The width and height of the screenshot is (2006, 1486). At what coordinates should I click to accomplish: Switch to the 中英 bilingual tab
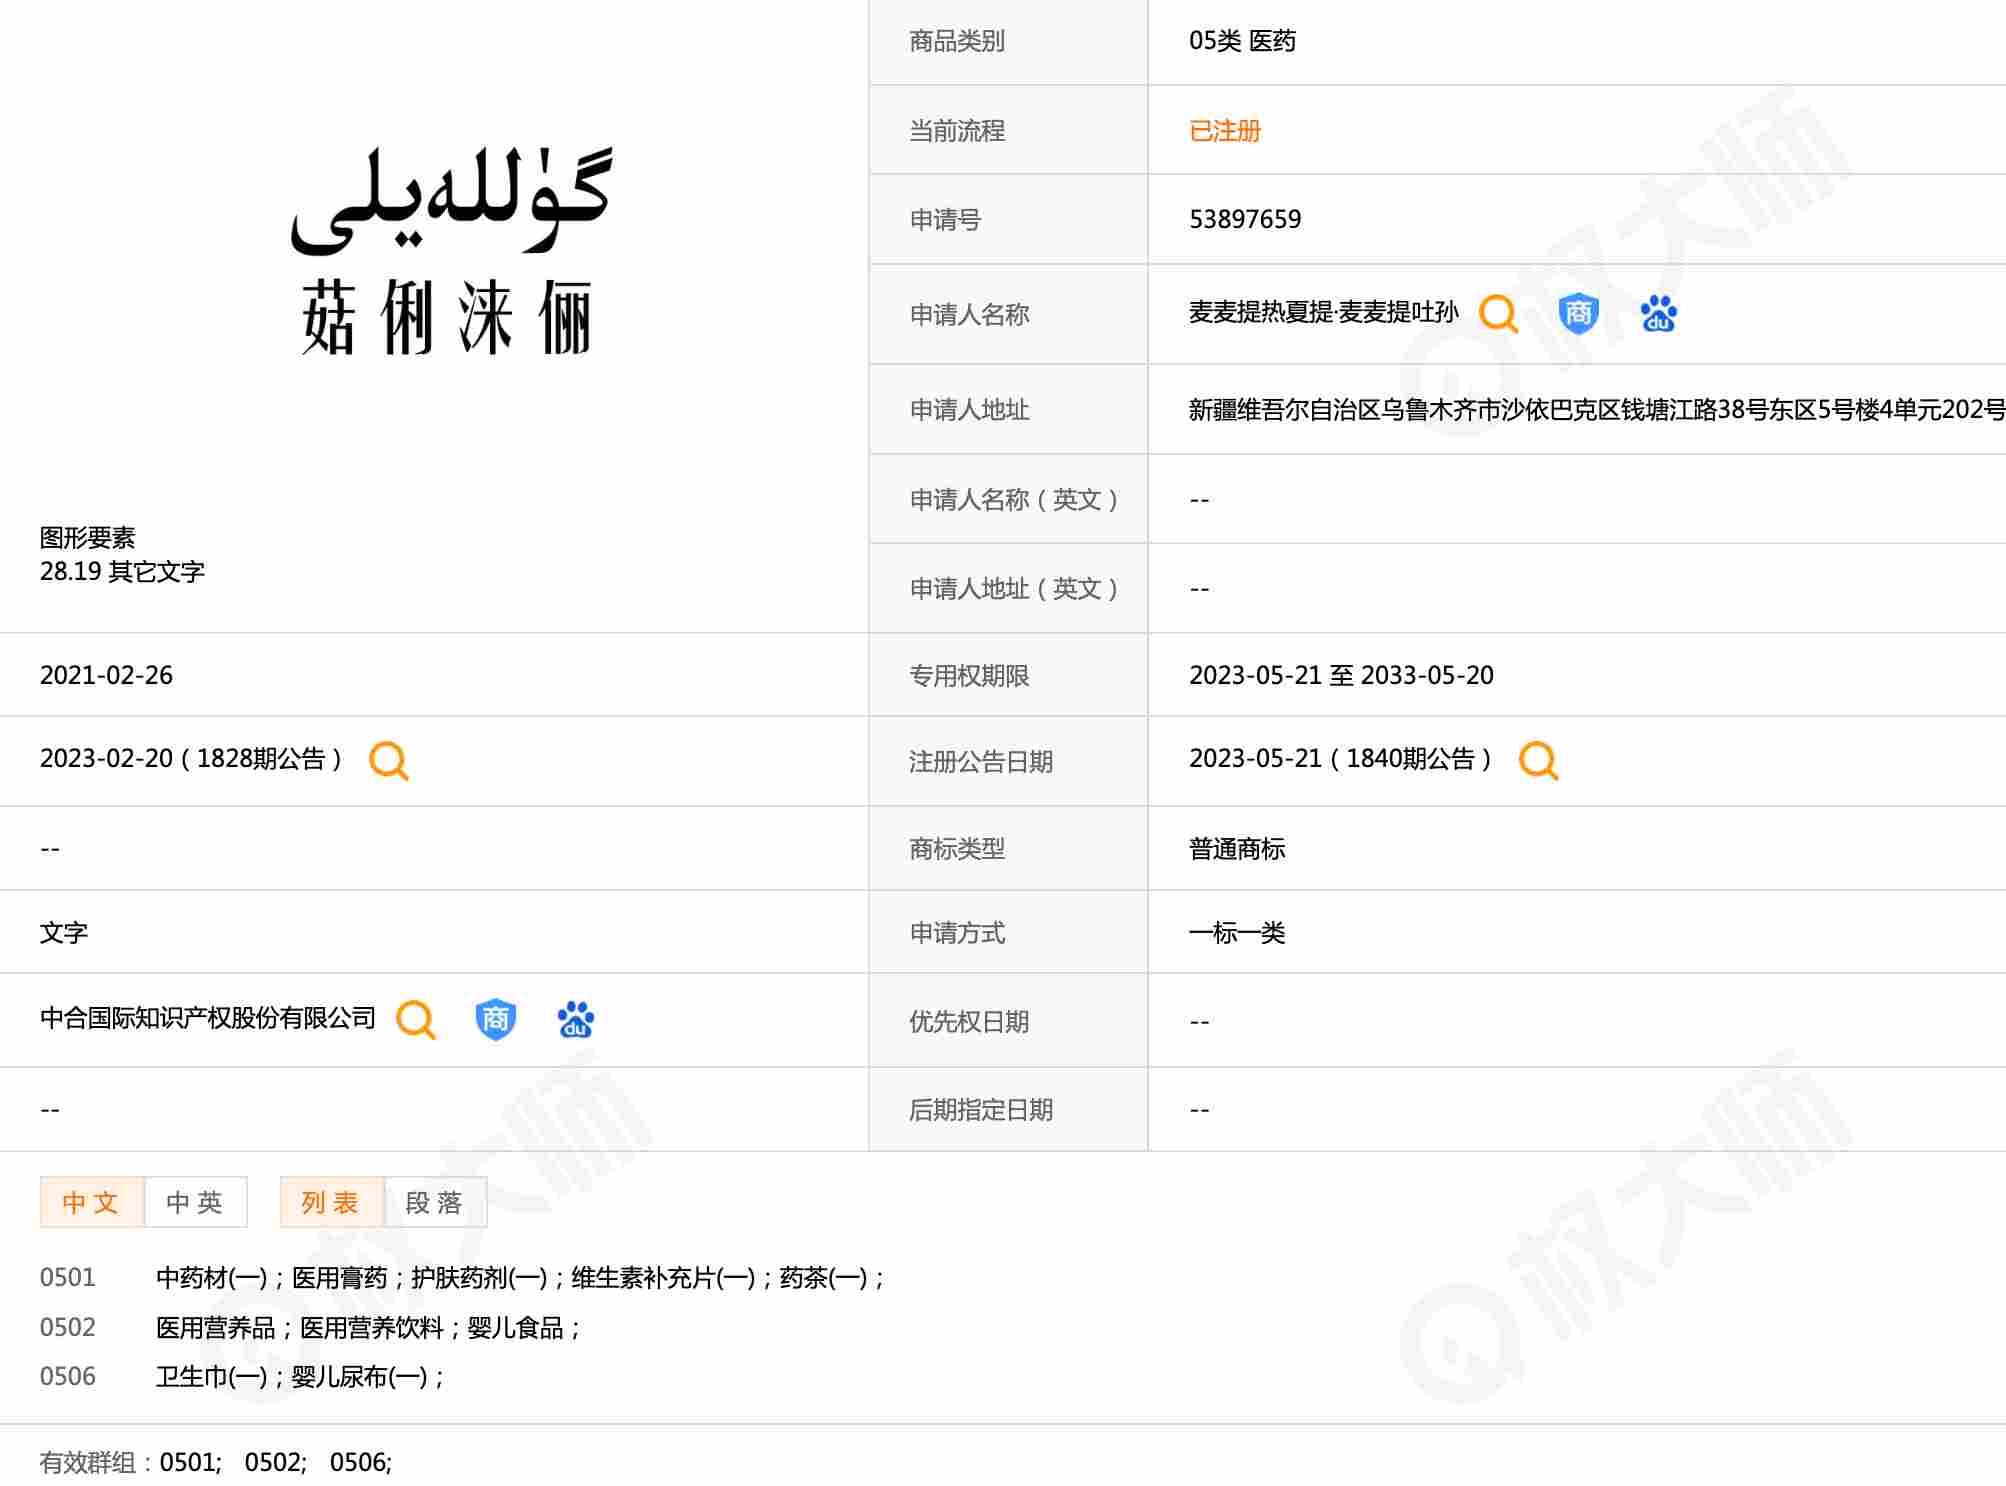pos(195,1202)
